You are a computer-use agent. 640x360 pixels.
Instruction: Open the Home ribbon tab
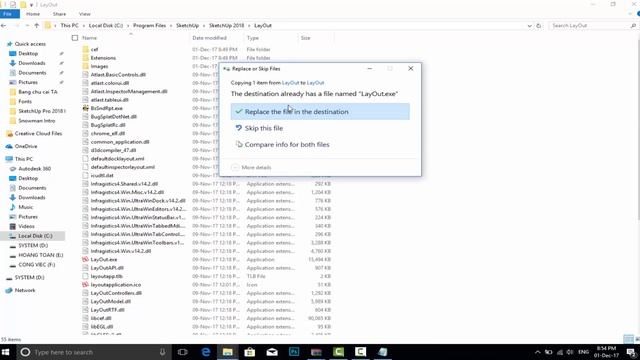pyautogui.click(x=33, y=14)
